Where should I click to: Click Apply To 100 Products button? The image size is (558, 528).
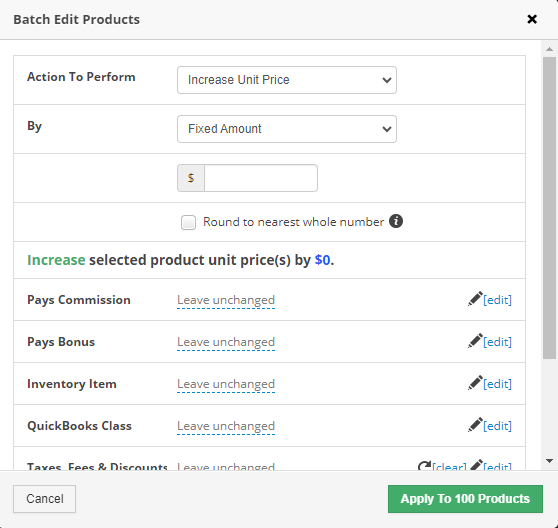[x=465, y=499]
